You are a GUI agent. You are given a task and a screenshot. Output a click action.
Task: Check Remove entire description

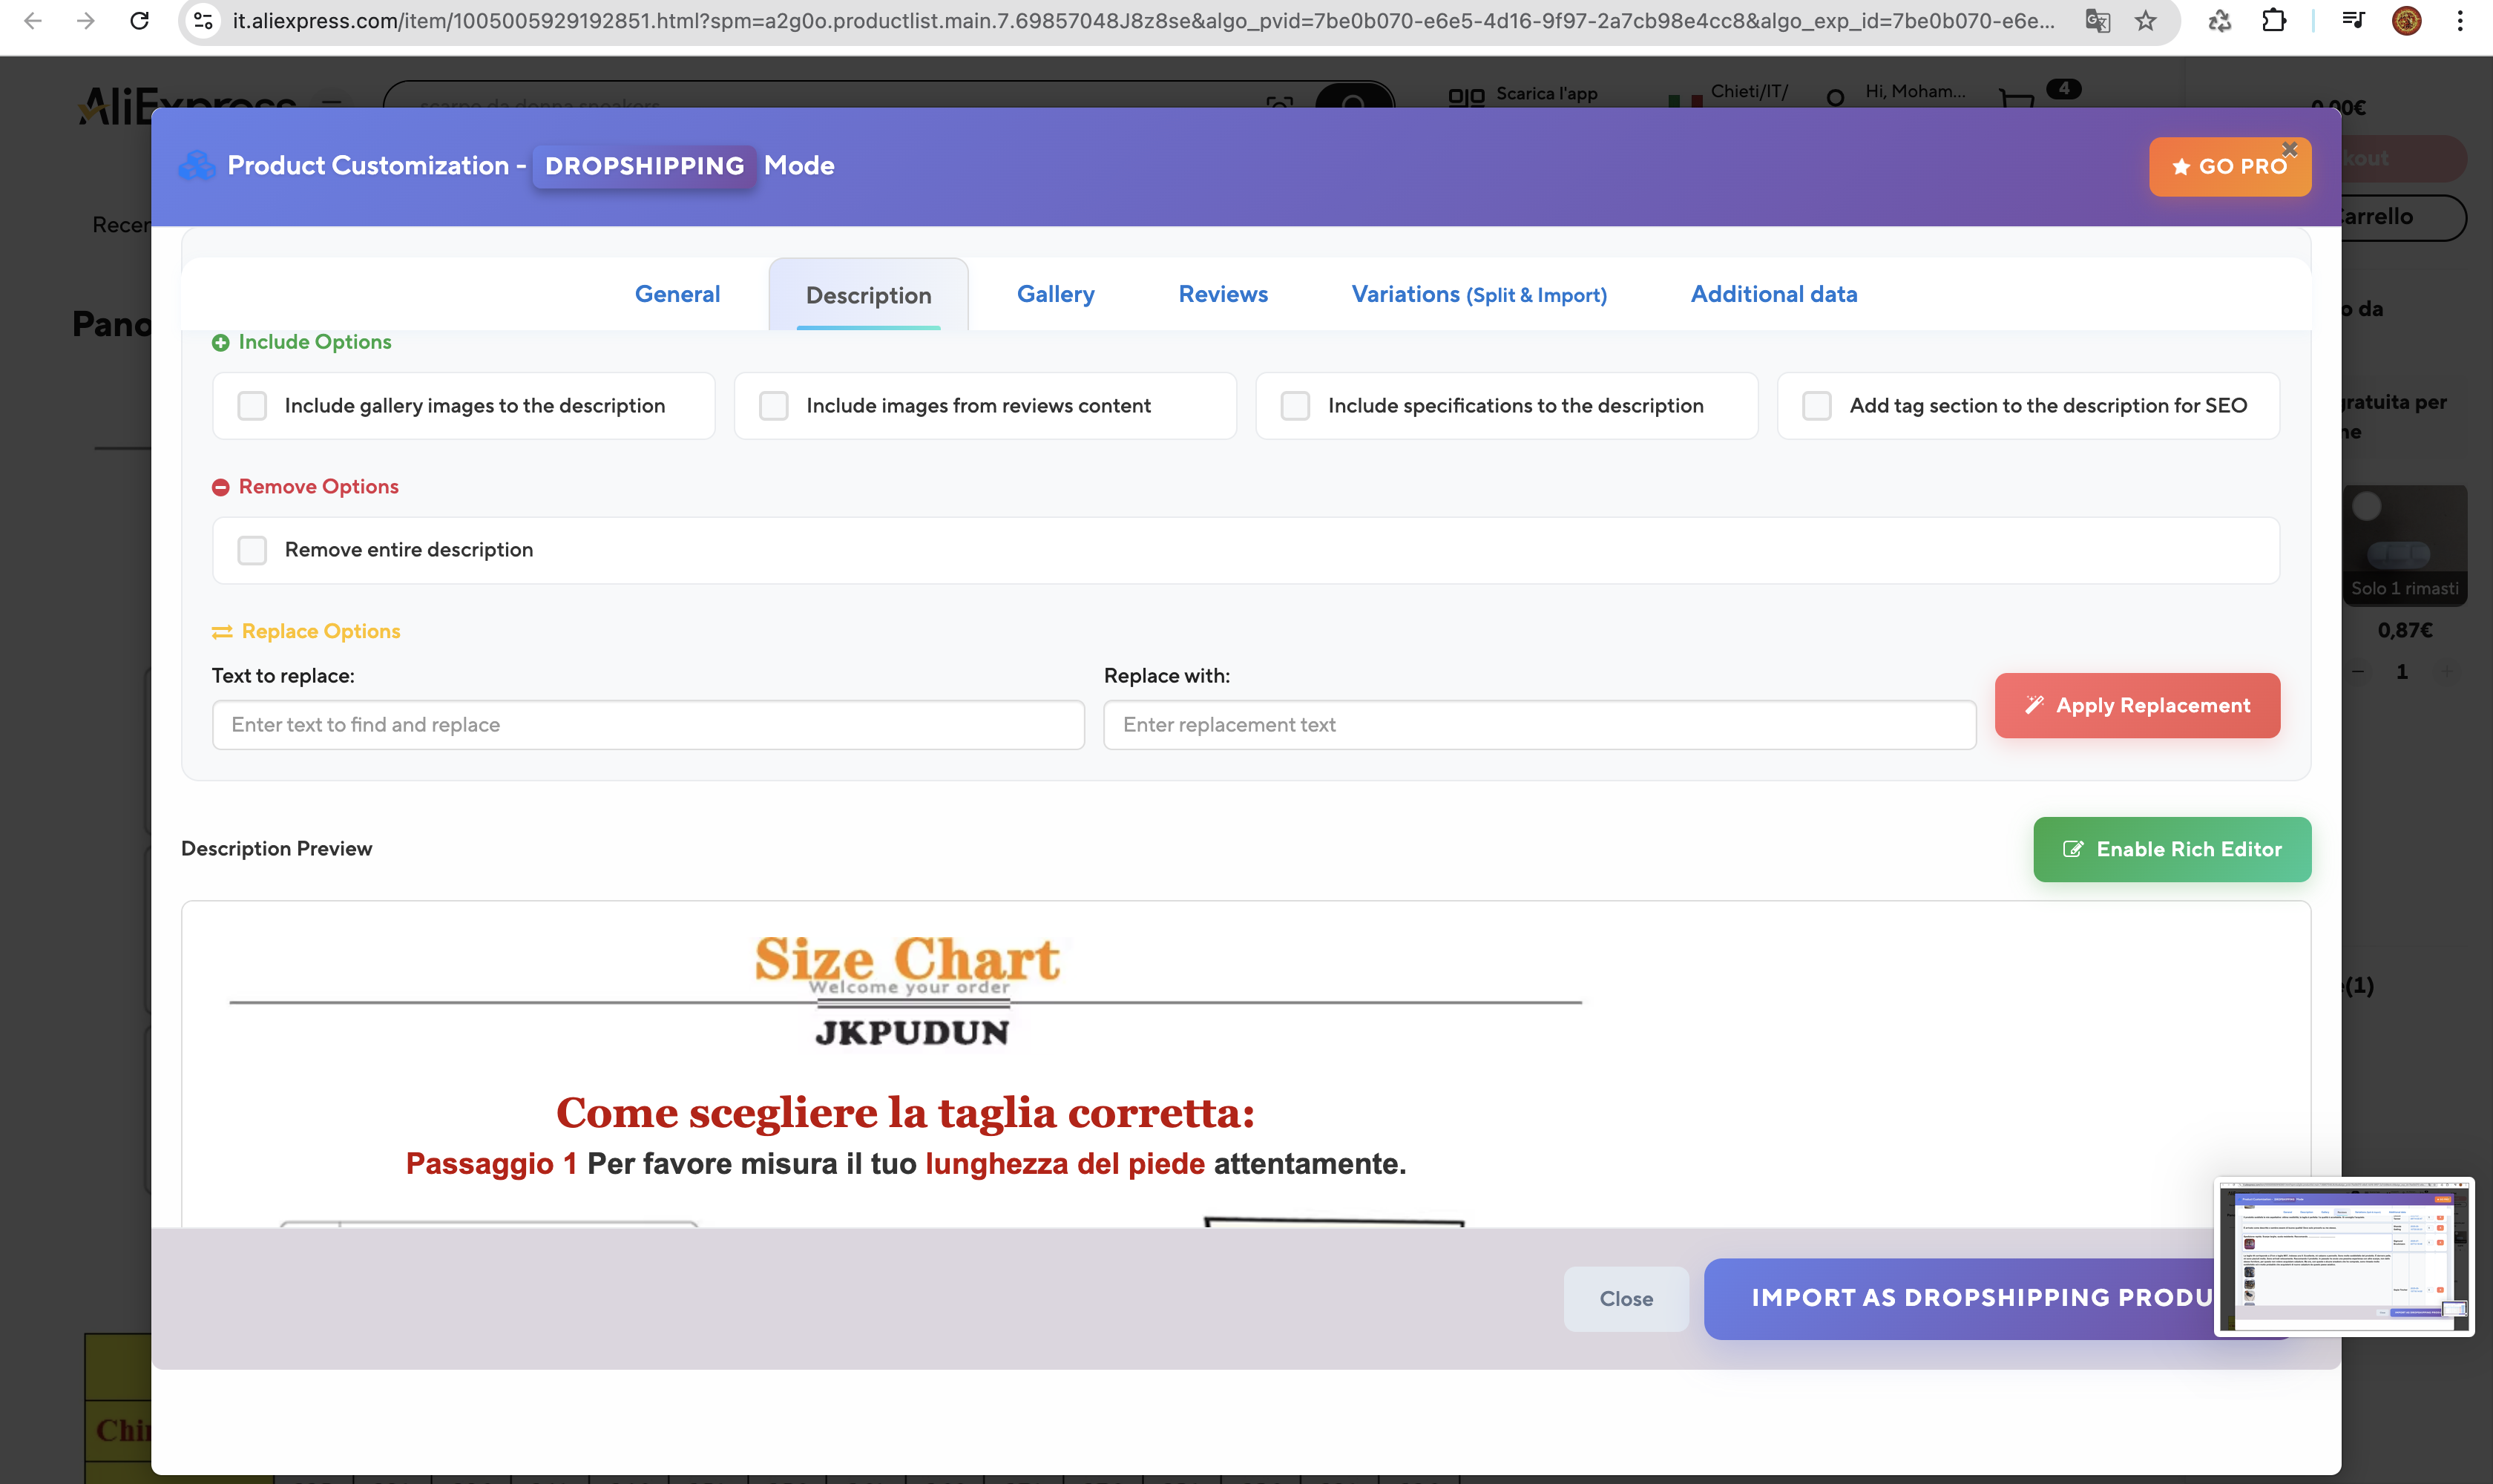click(252, 550)
